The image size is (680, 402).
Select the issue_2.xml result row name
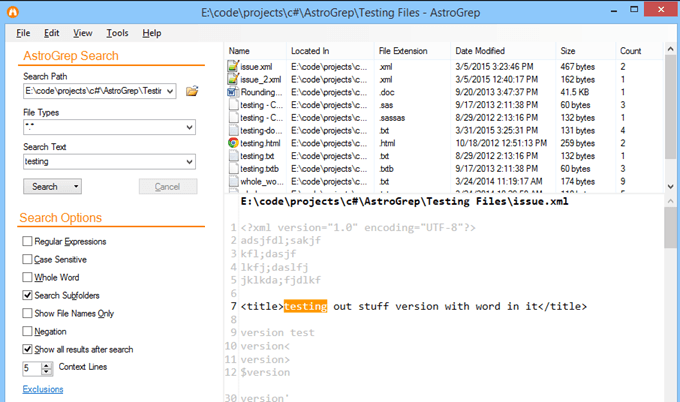pos(261,79)
